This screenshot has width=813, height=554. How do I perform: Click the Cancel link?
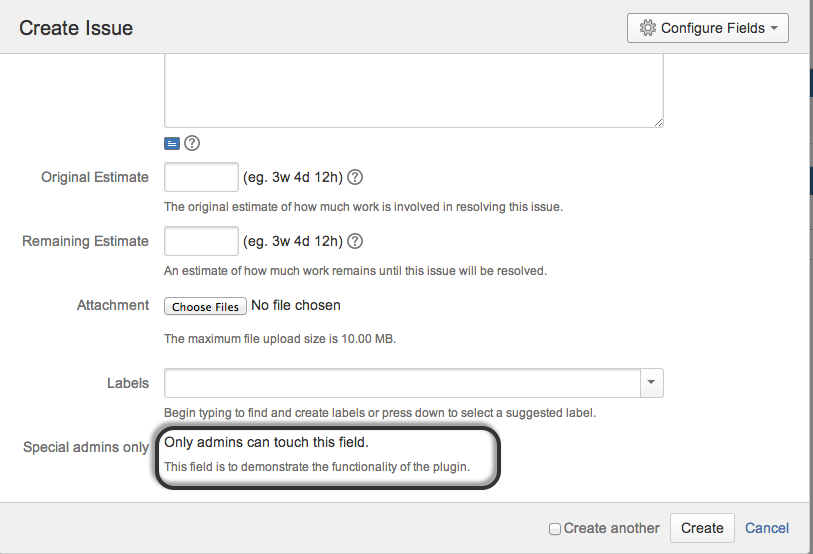767,528
